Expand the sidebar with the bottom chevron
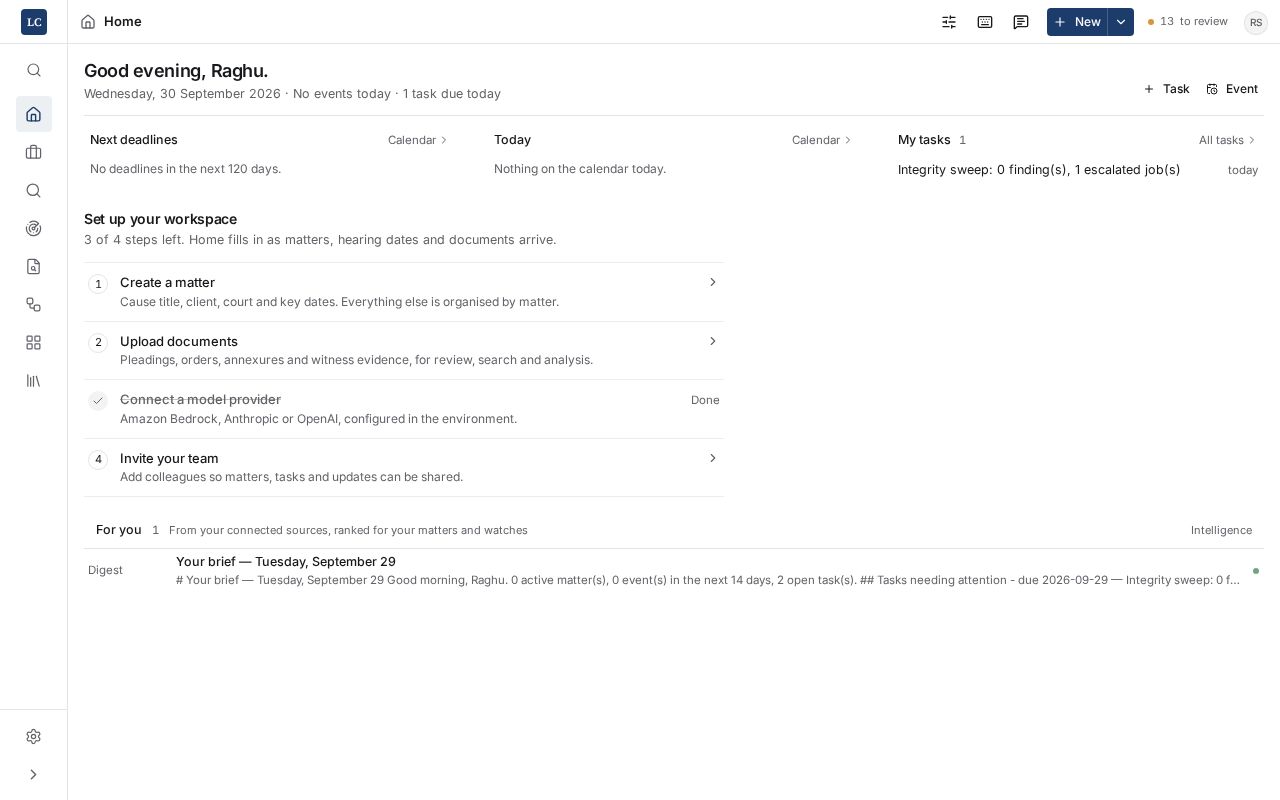Screen dimensions: 1280x800 coord(34,774)
